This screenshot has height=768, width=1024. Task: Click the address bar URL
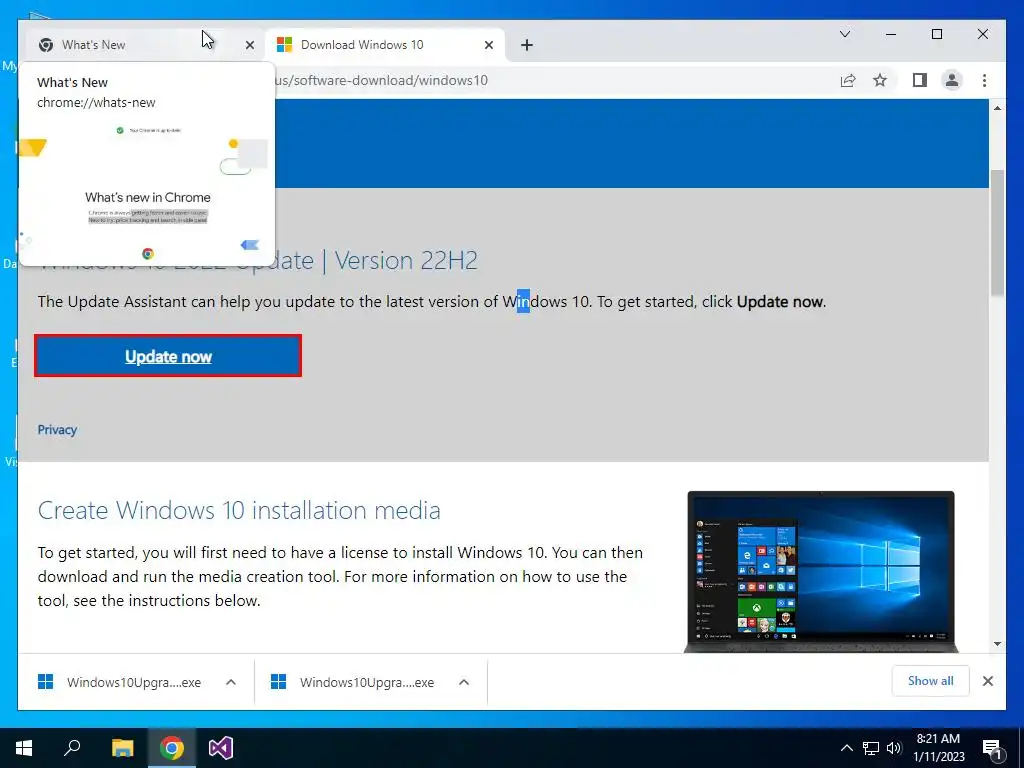point(381,80)
